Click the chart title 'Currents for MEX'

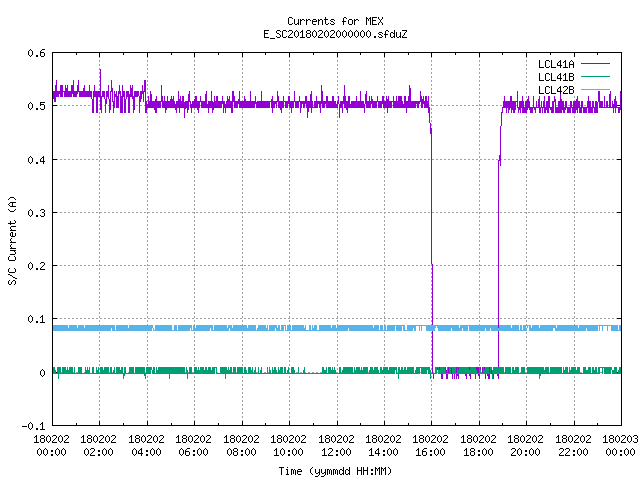[x=335, y=21]
